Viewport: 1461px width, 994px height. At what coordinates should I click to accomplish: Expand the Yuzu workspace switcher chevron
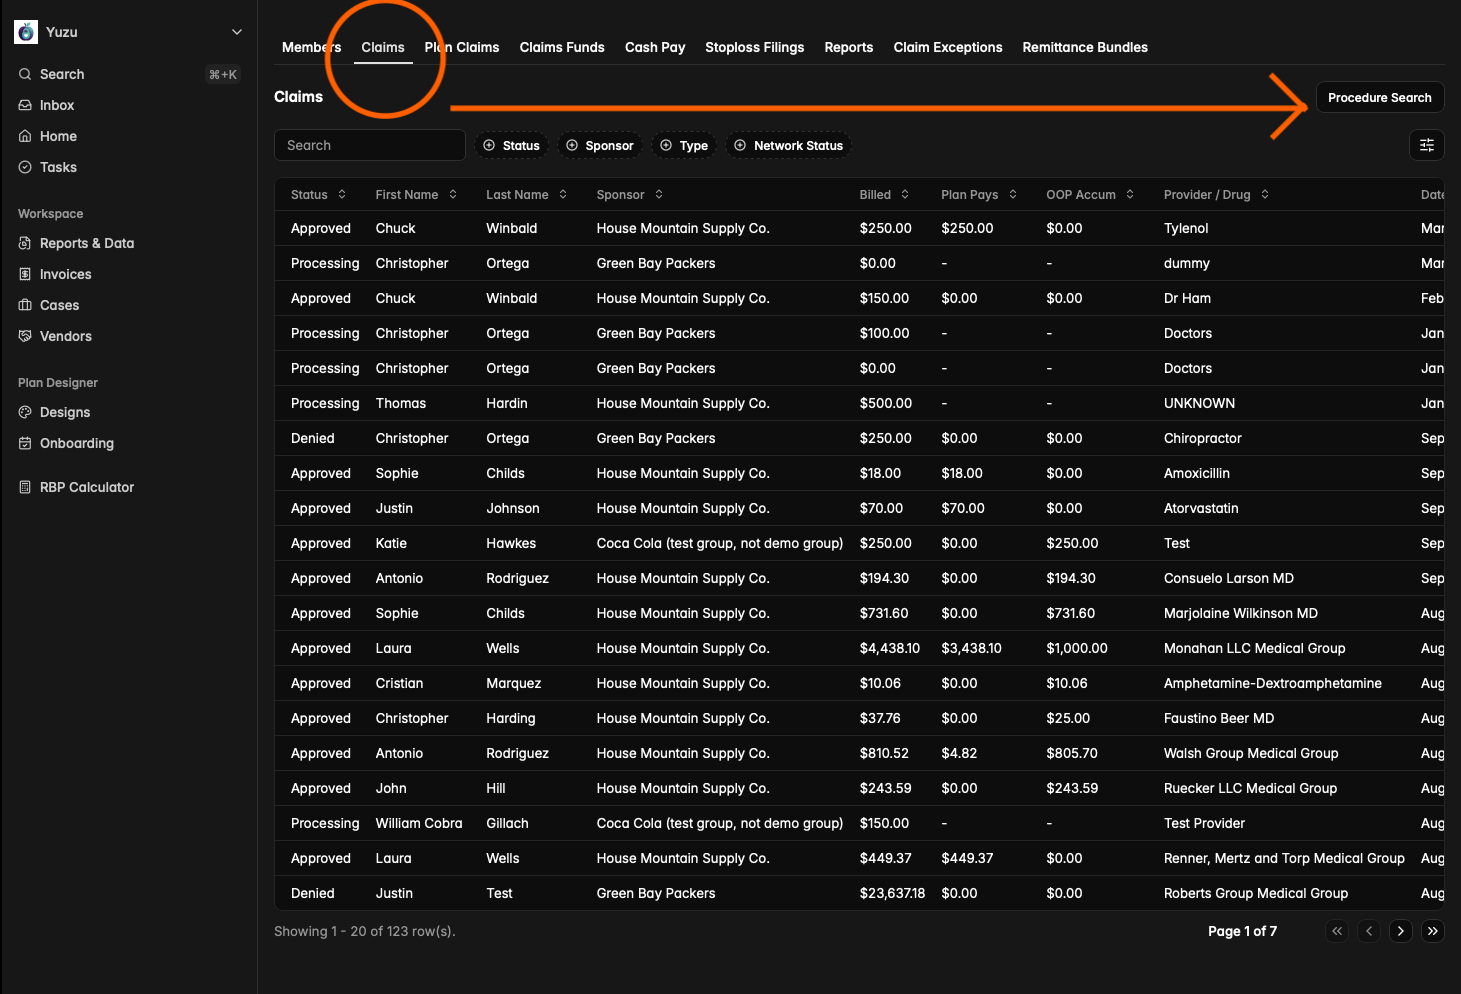click(237, 32)
